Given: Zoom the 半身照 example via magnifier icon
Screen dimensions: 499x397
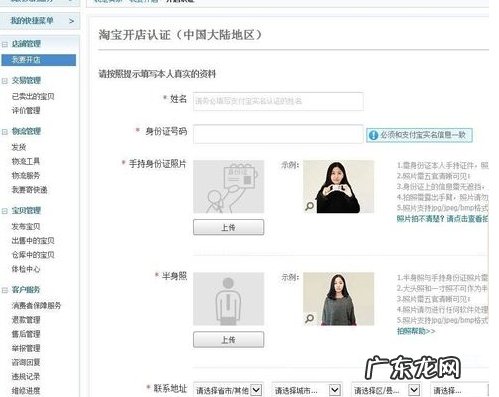Looking at the screenshot, I should (x=310, y=318).
